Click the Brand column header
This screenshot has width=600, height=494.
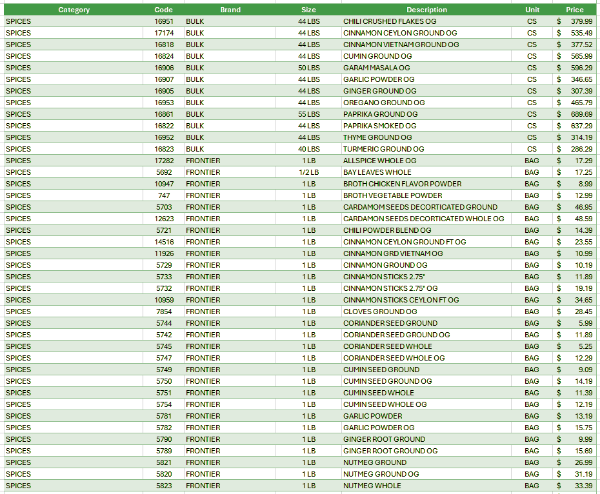(230, 9)
